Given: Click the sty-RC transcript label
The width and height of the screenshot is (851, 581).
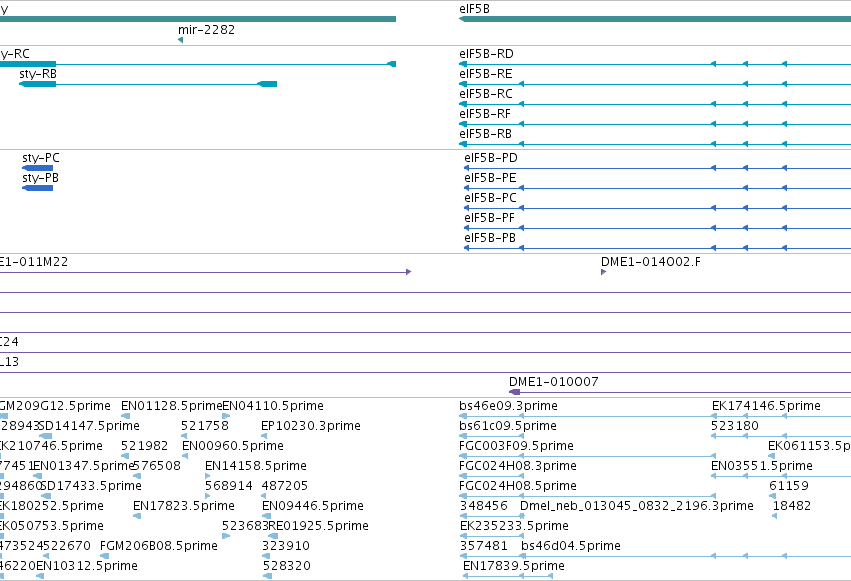Looking at the screenshot, I should (x=15, y=54).
